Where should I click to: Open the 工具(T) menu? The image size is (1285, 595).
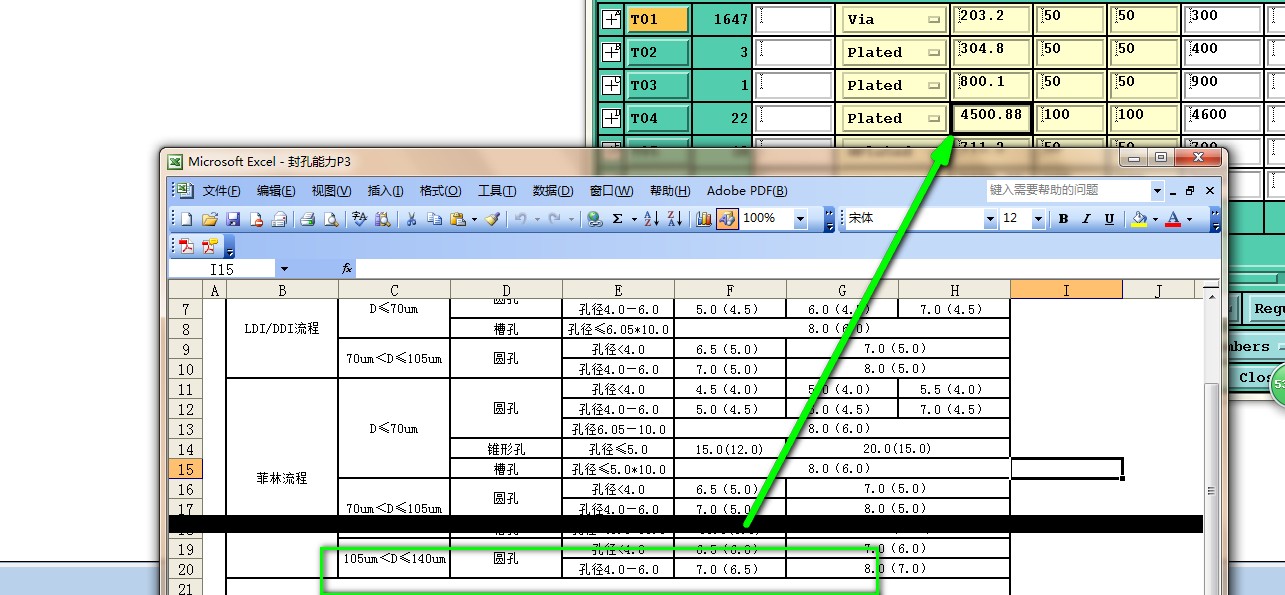pos(497,190)
